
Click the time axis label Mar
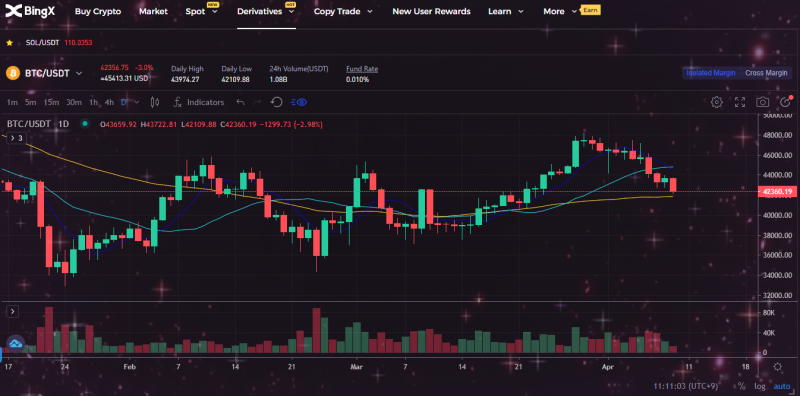click(x=357, y=366)
